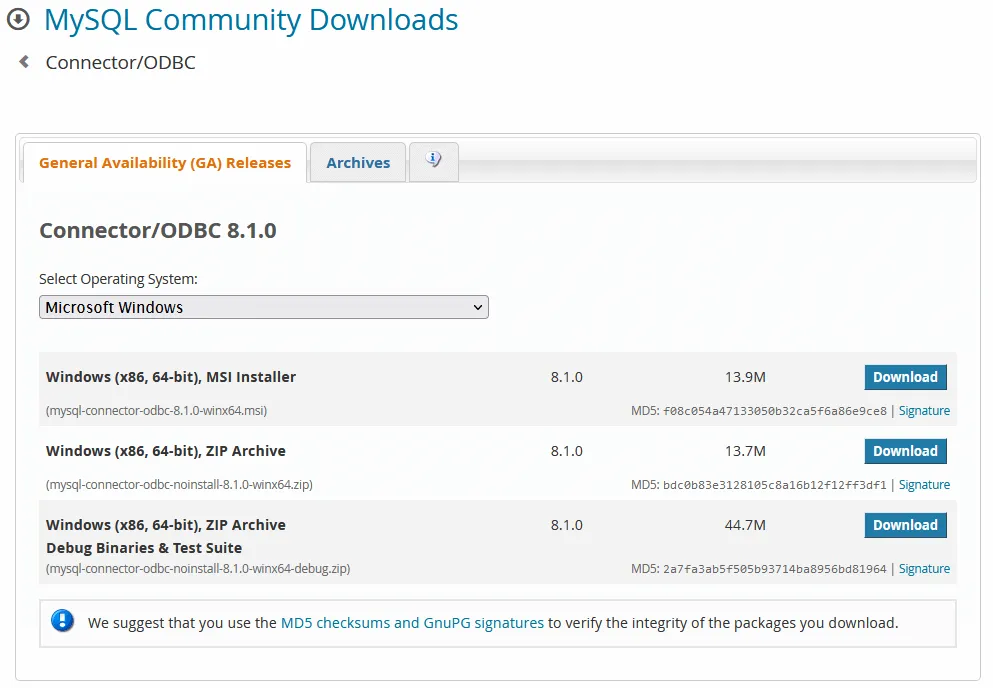Click the MySQL Community Downloads heading link

251,20
